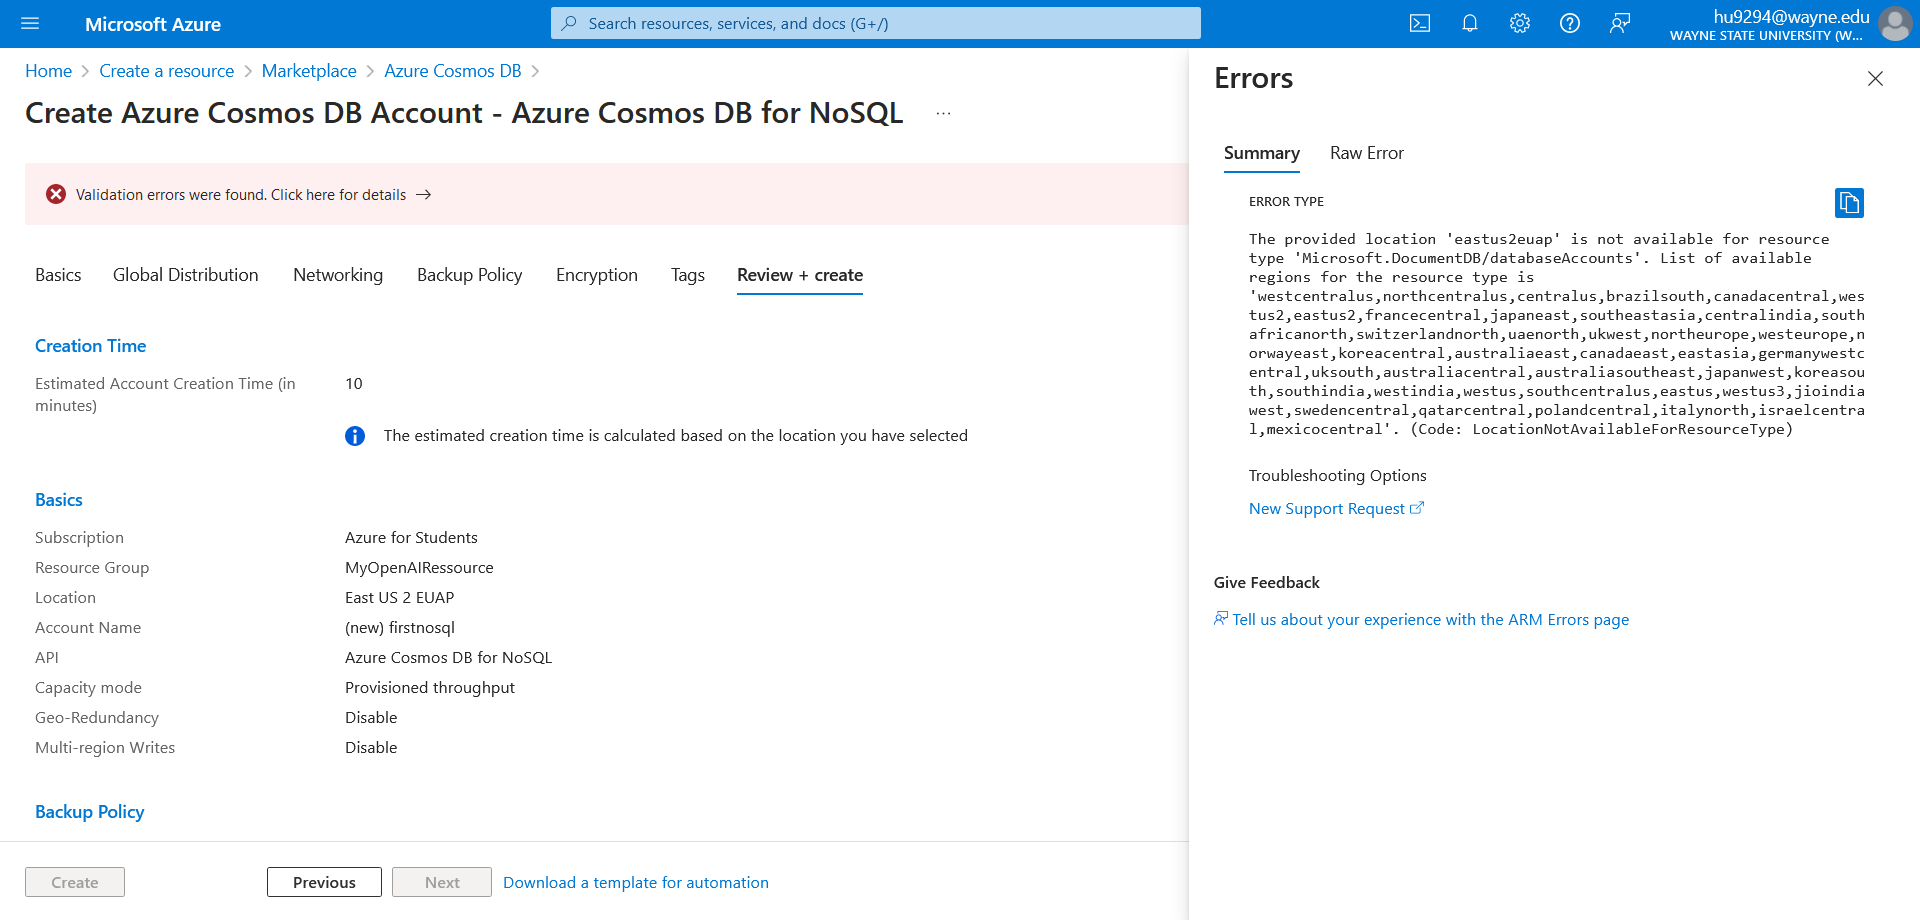Screen dimensions: 1920x920
Task: Launch Cloud Shell from the top bar
Action: (1419, 23)
